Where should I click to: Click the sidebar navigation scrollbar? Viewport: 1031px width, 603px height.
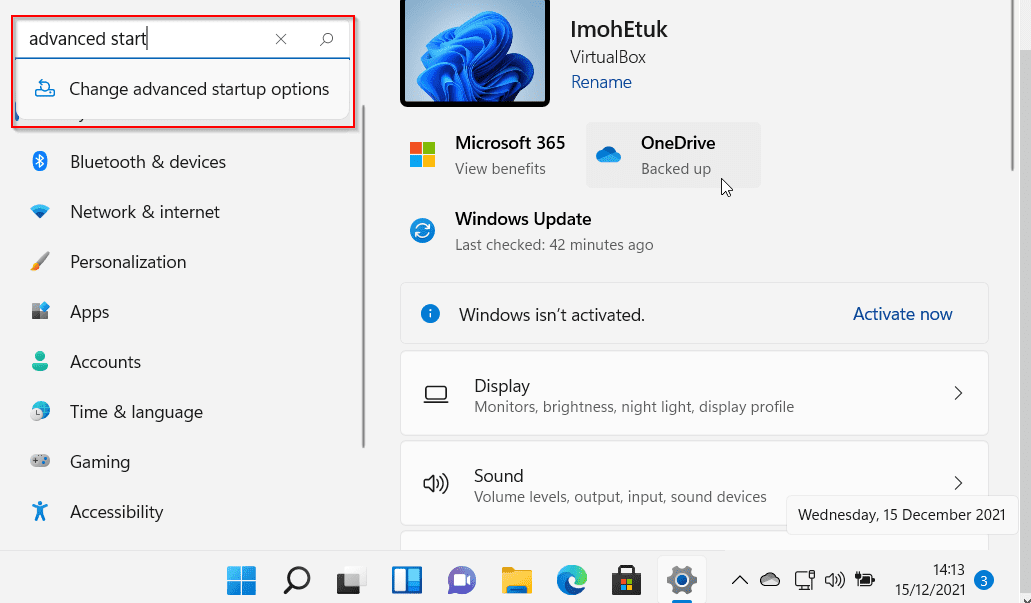(x=363, y=276)
